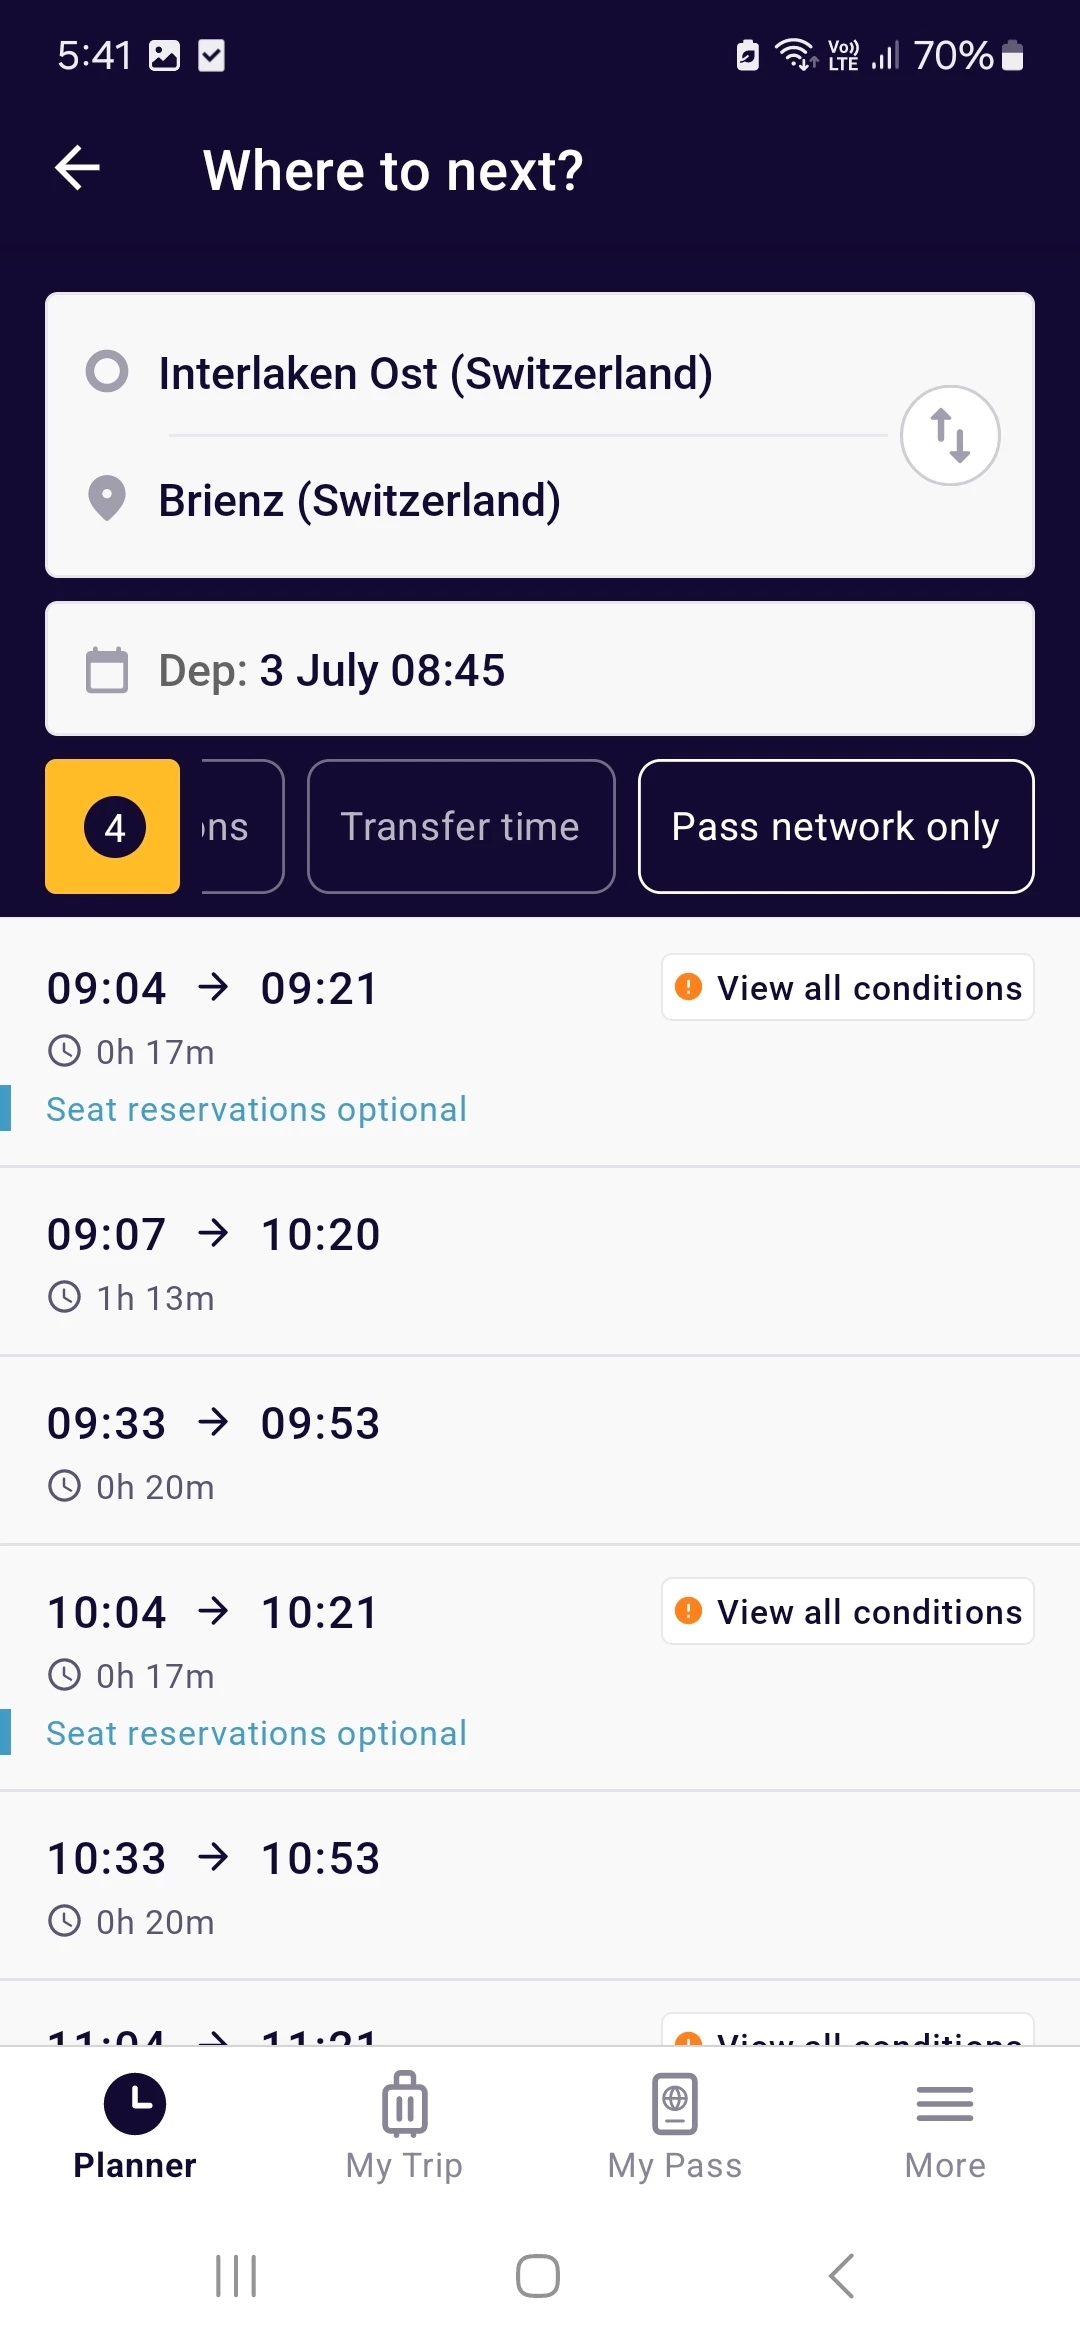1080x2340 pixels.
Task: Edit origin station Interlaken Ost
Action: [435, 374]
